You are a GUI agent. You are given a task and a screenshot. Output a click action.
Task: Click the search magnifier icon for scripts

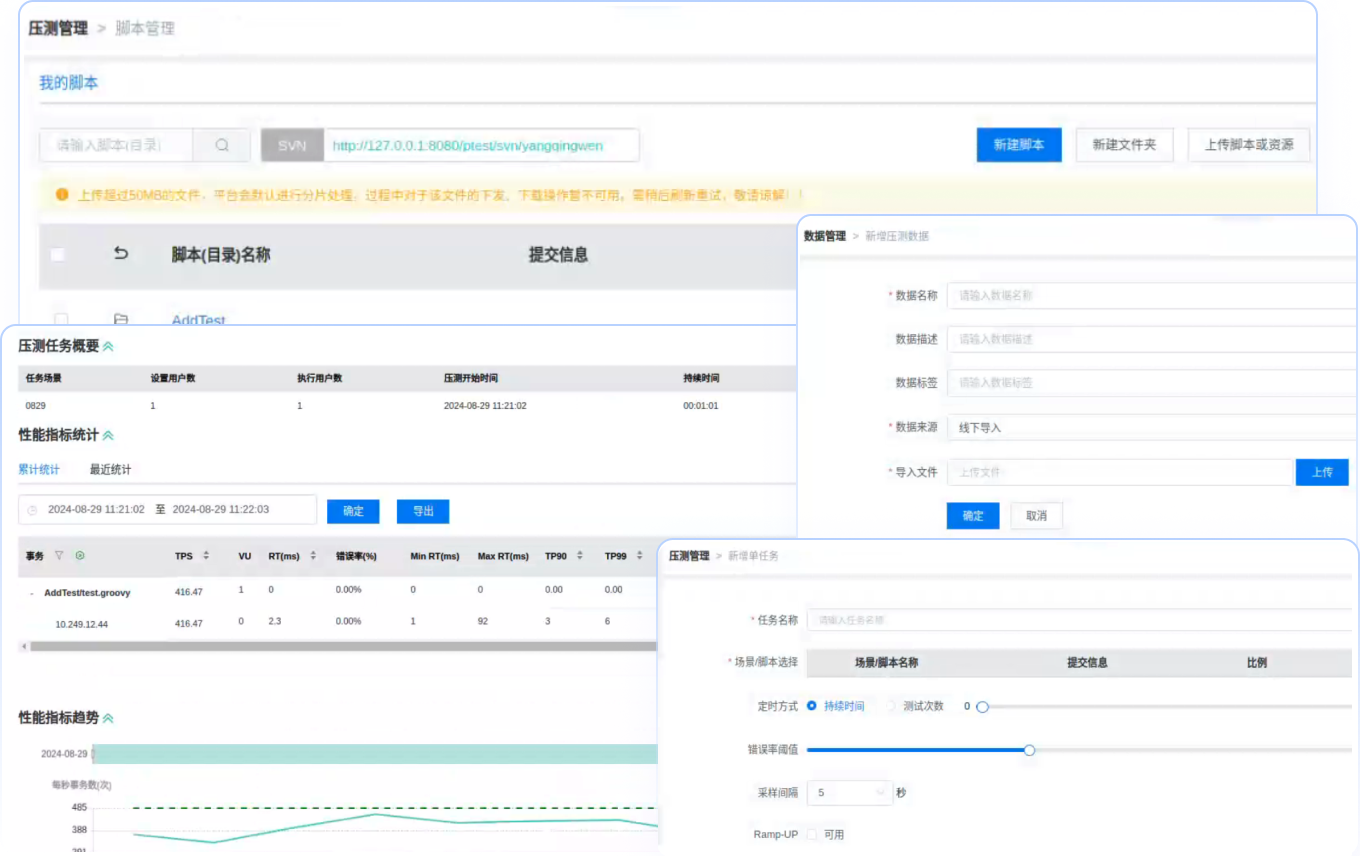[x=222, y=145]
